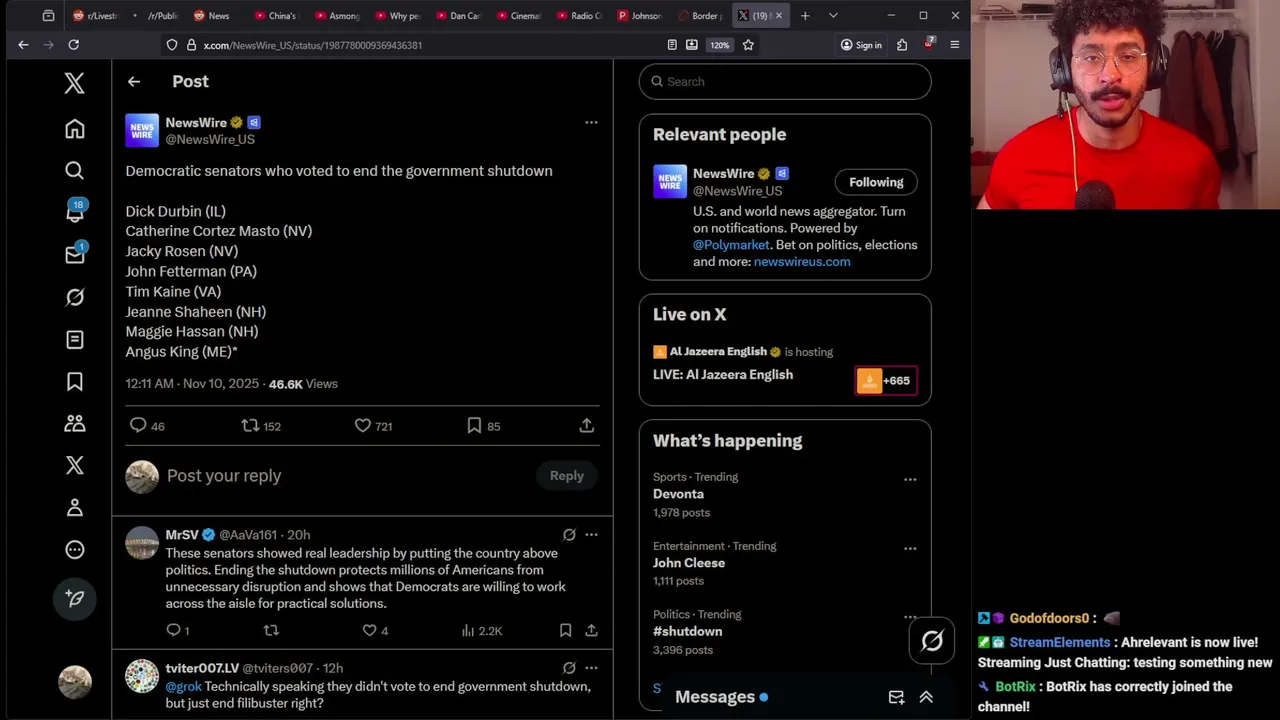Viewport: 1280px width, 720px height.
Task: Open John Cleese trending options menu
Action: [x=910, y=549]
